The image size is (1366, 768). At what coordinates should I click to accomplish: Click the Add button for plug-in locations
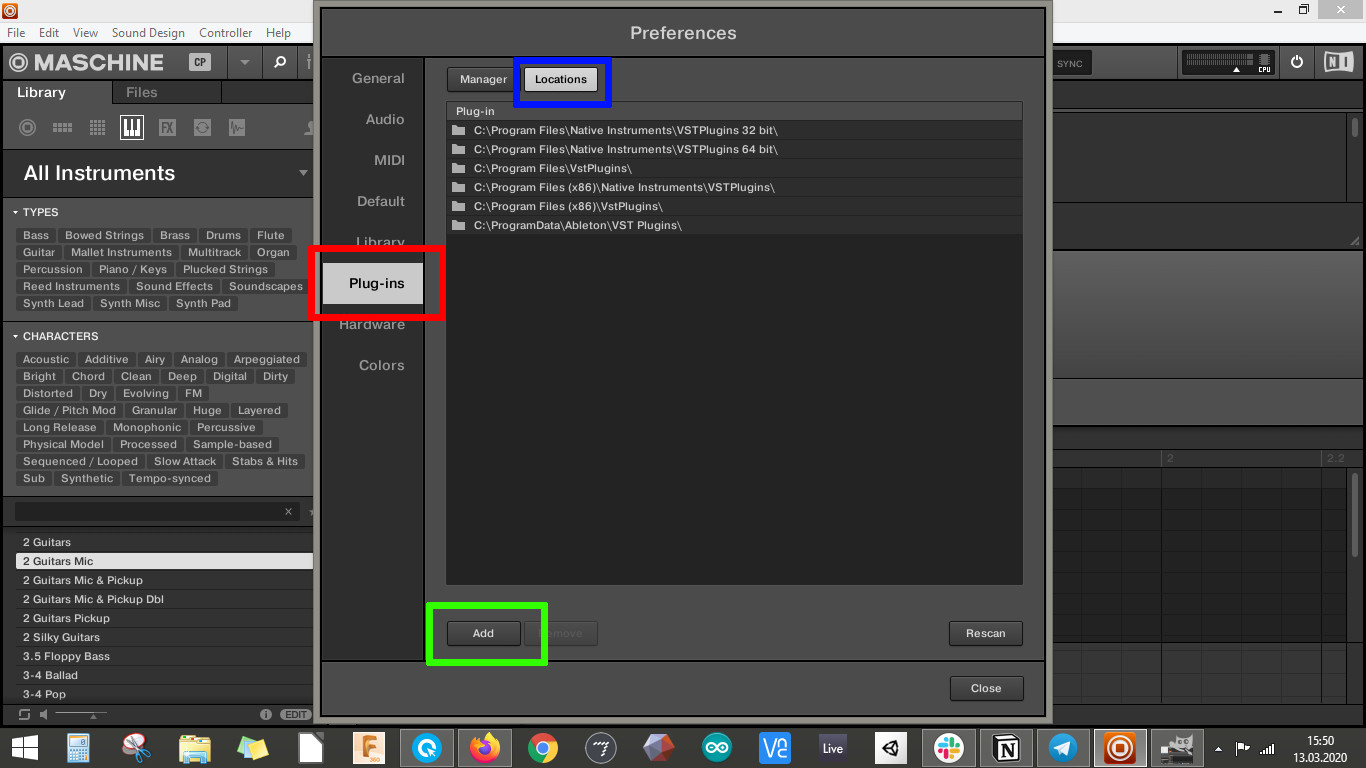483,633
